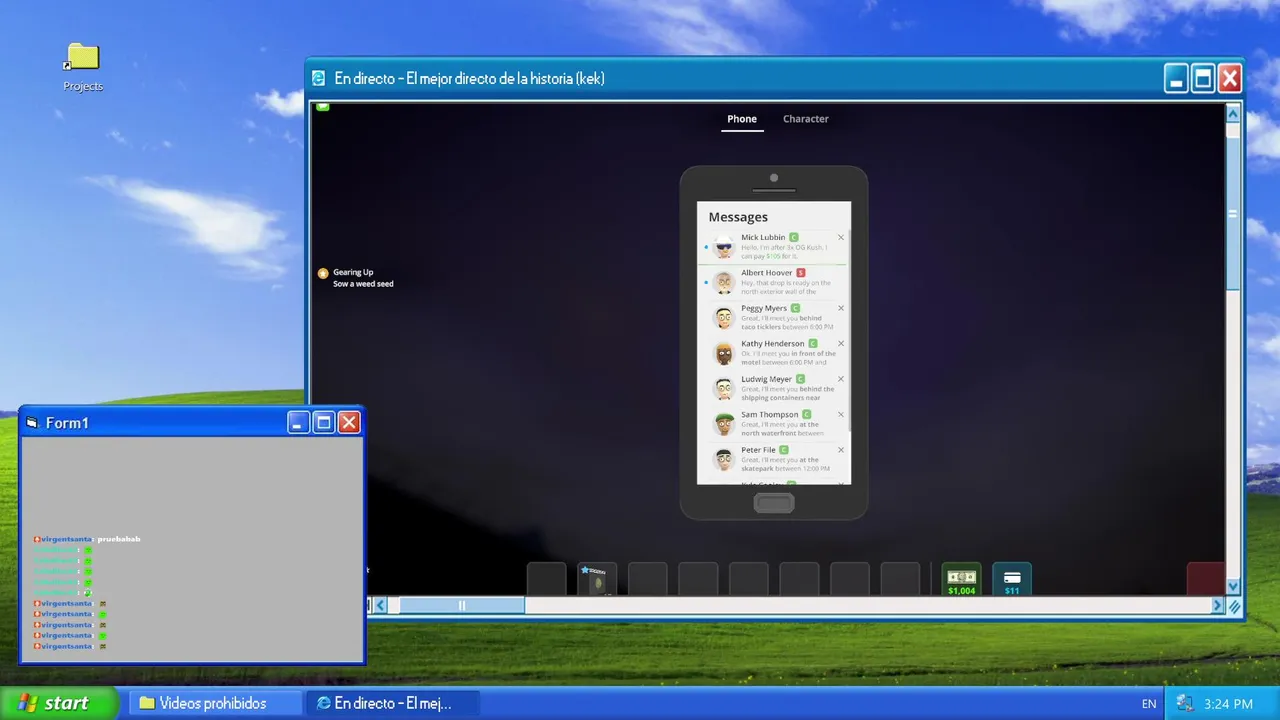Tap Peter File's avatar picture
Viewport: 1280px width, 720px height.
click(724, 460)
